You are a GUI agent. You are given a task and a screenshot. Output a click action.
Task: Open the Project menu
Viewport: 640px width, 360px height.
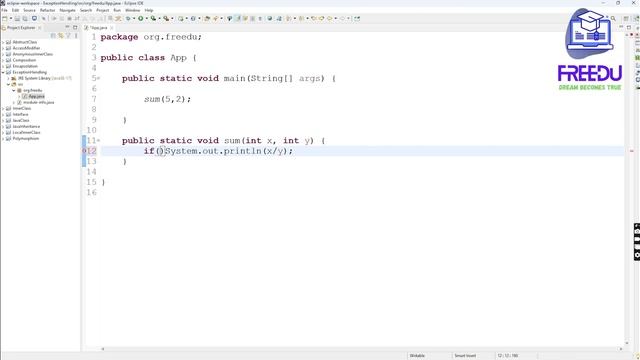102,10
